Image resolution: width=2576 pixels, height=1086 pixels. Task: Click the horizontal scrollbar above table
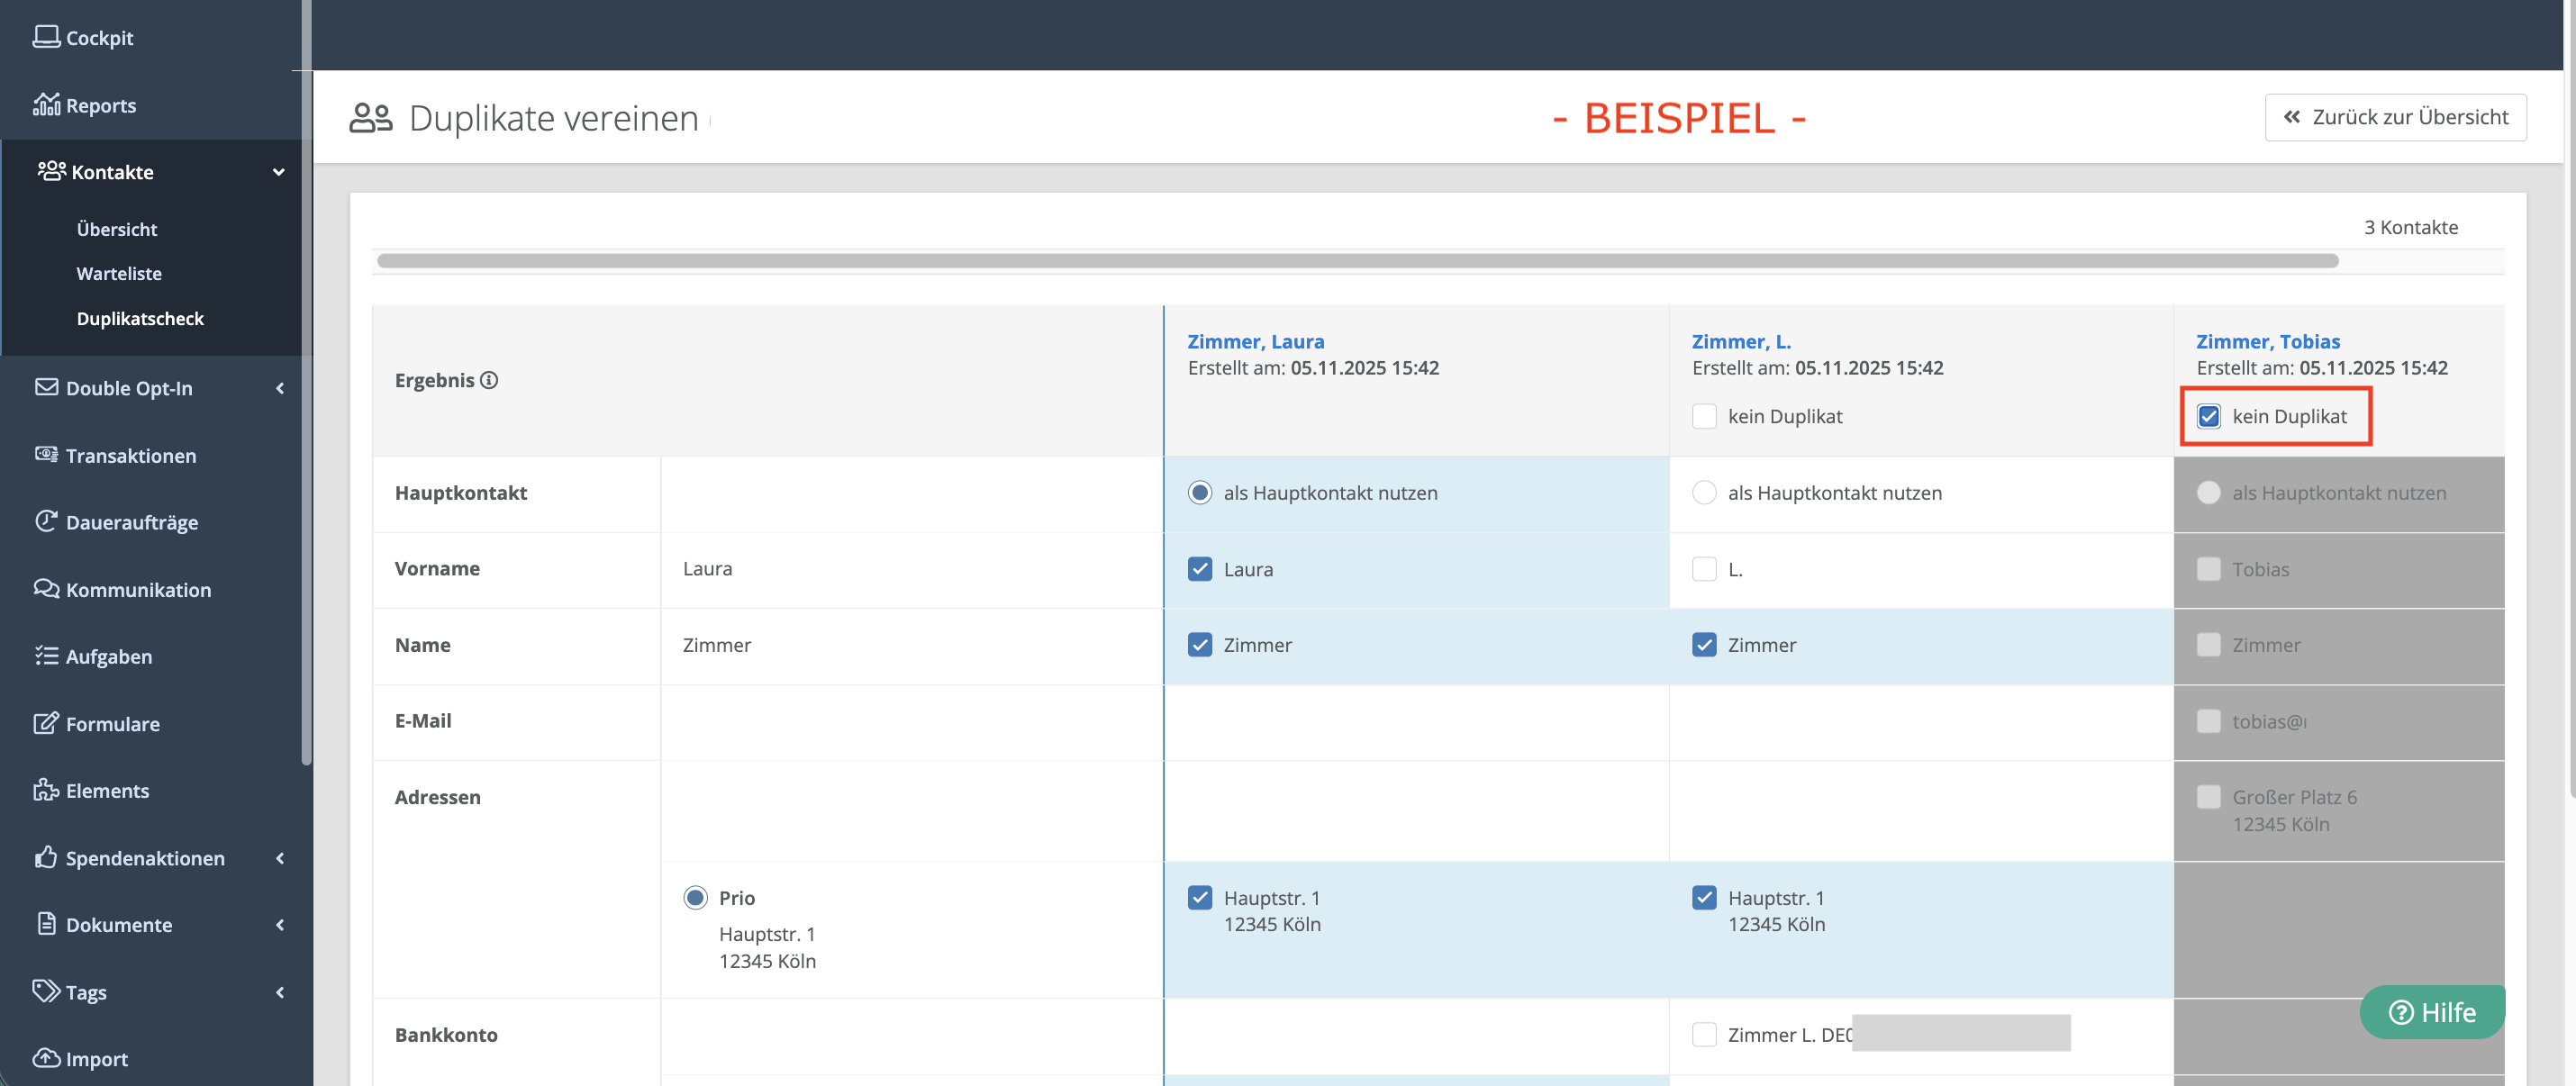[x=1357, y=261]
